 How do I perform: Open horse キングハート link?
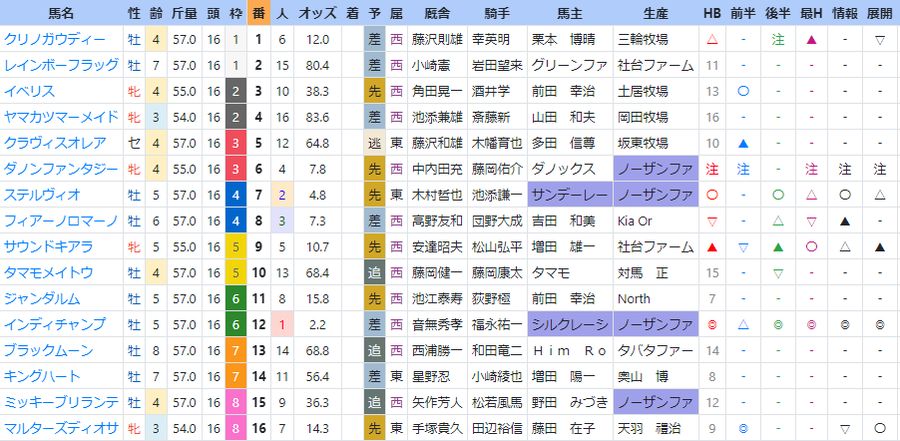tap(42, 376)
